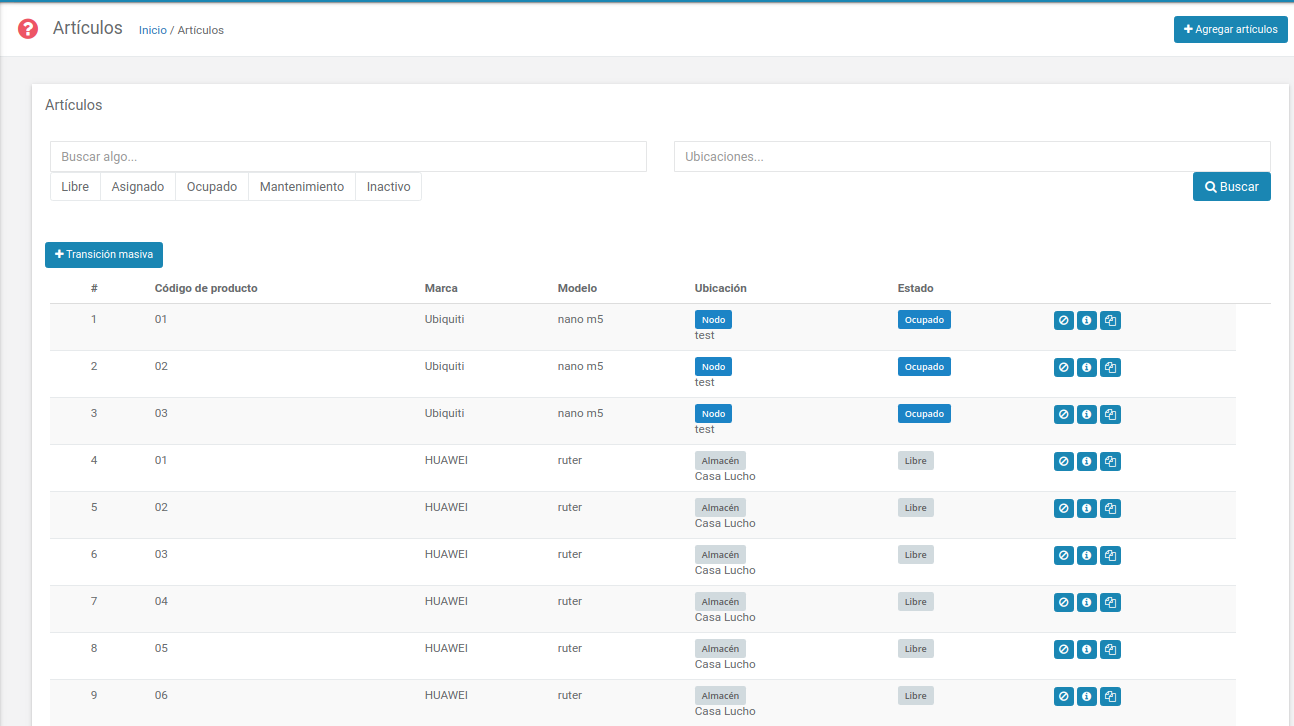Open the info icon for row 9
This screenshot has height=726, width=1294.
click(x=1087, y=697)
